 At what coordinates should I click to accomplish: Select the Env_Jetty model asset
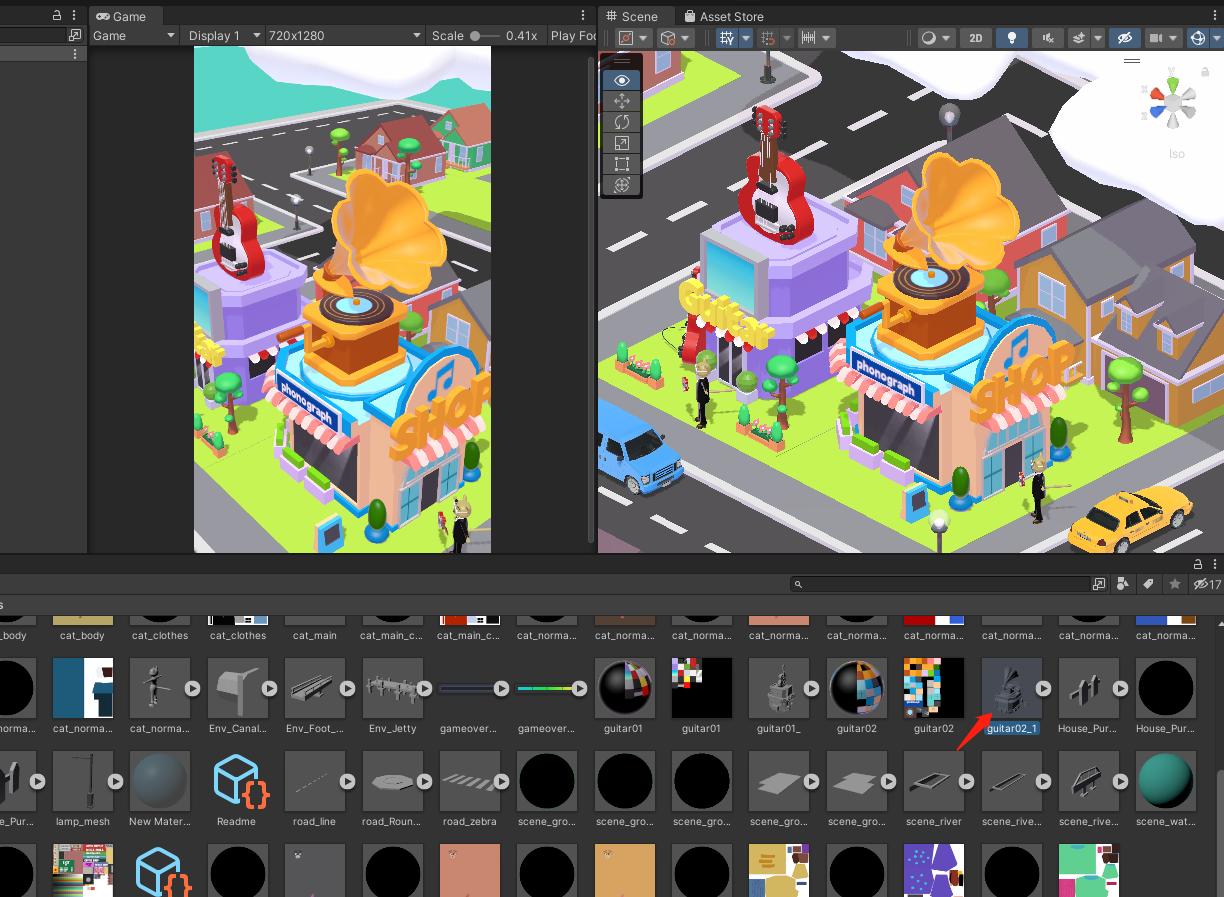coord(391,688)
